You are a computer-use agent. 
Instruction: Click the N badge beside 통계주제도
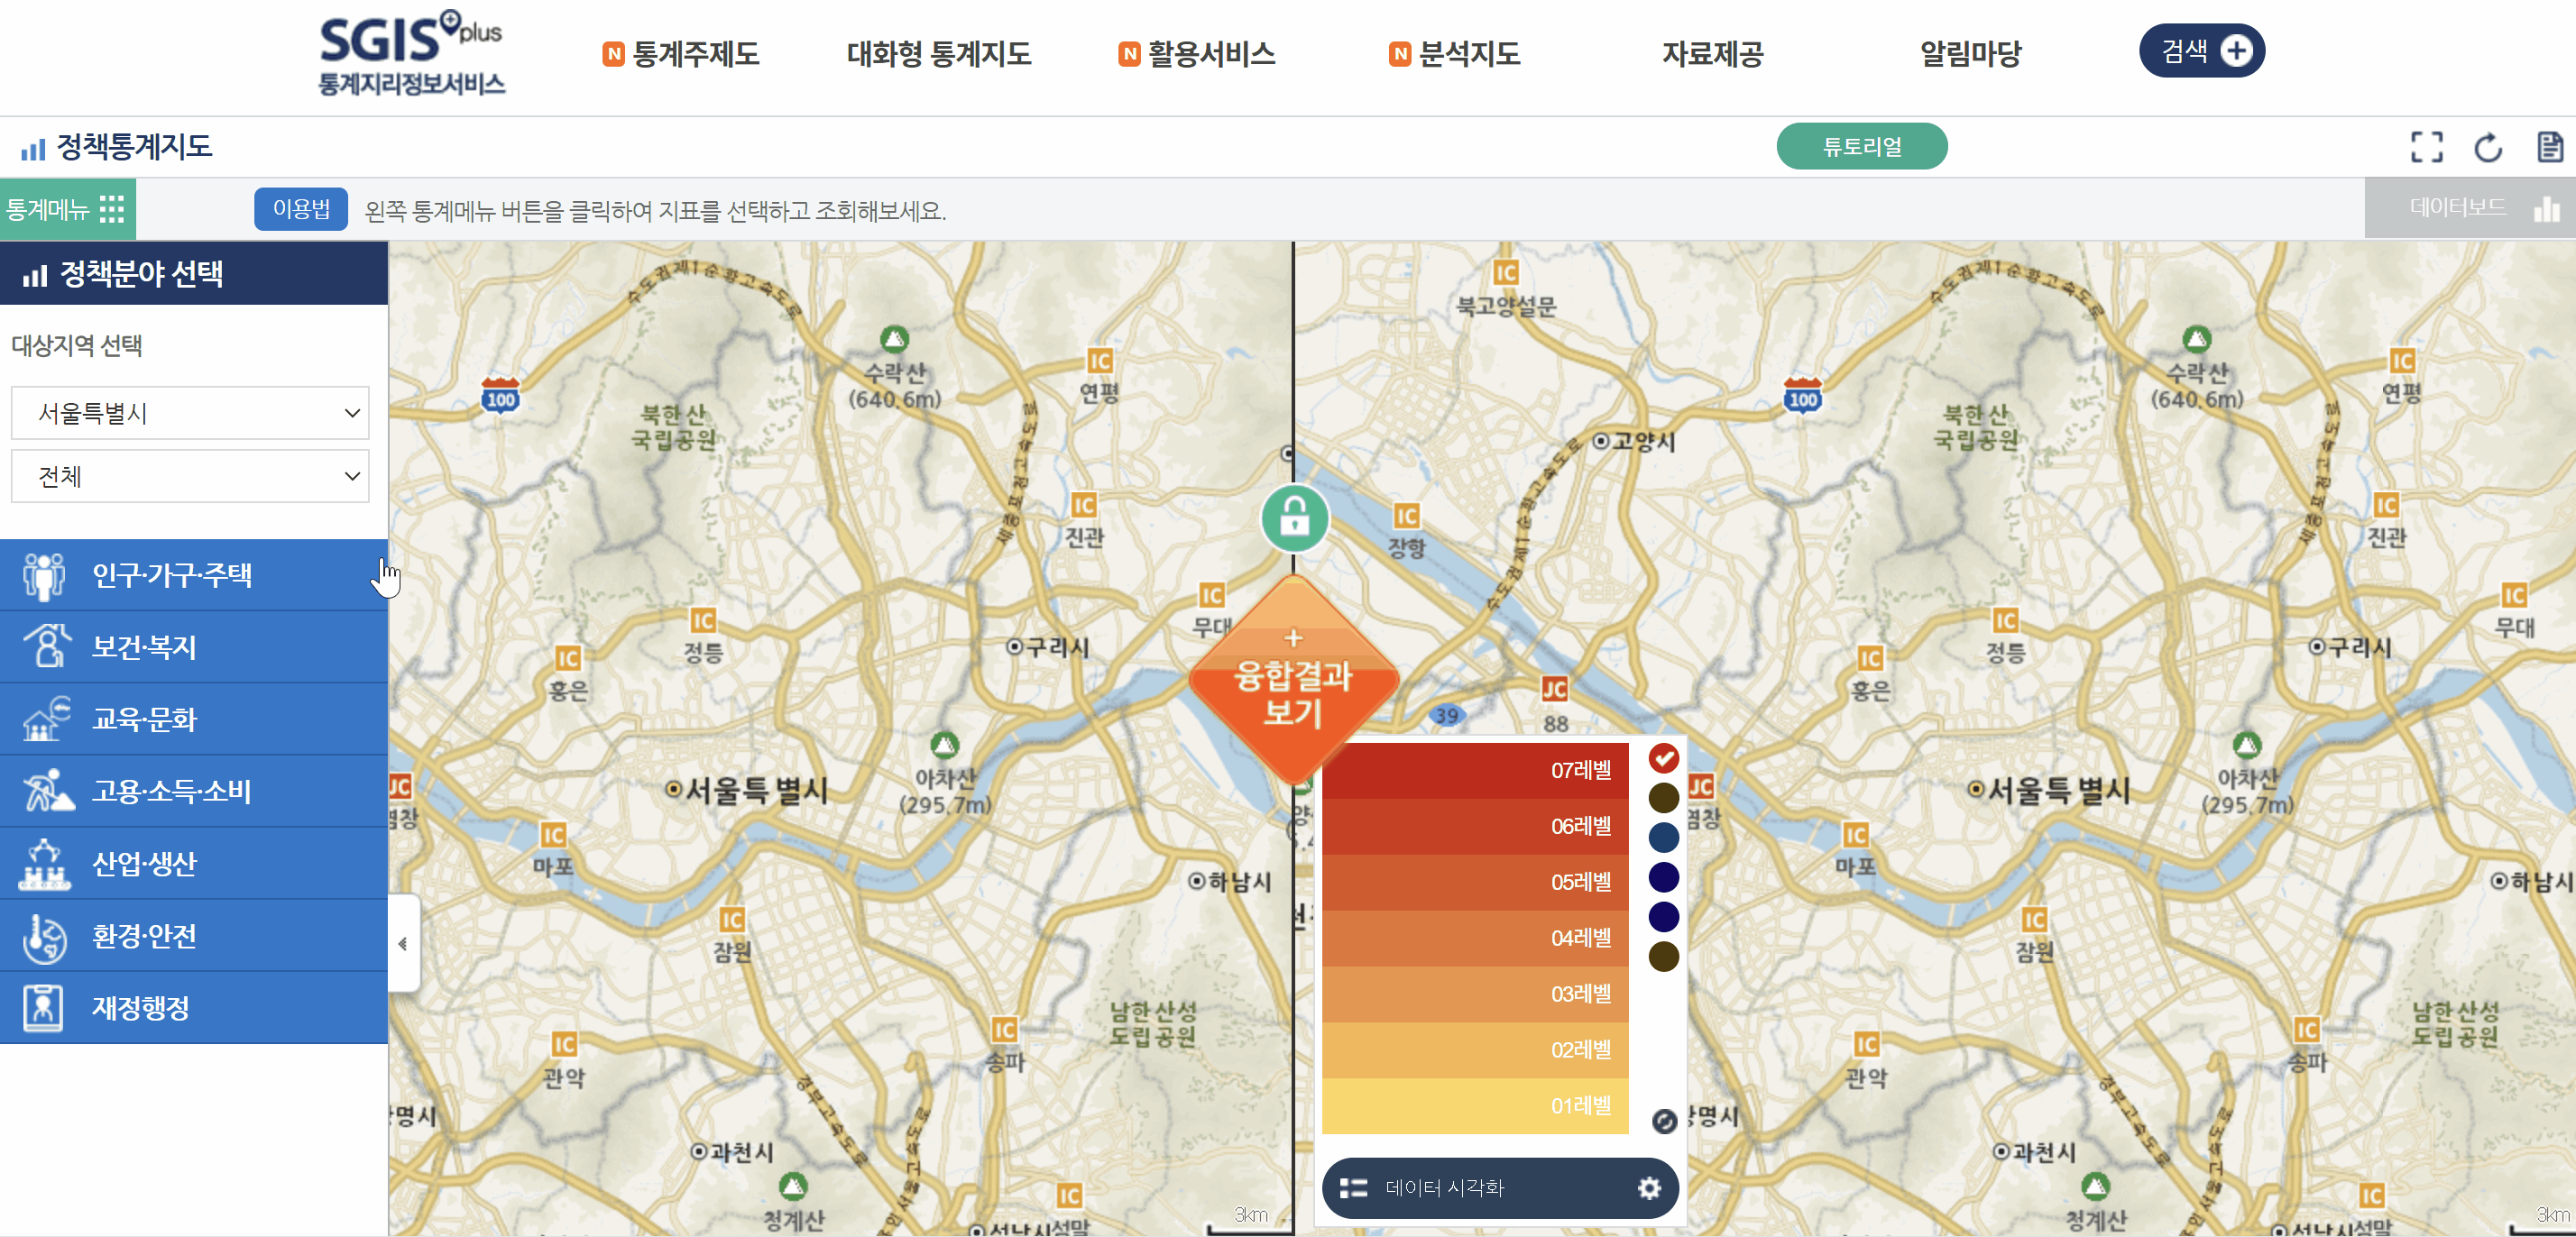coord(613,54)
